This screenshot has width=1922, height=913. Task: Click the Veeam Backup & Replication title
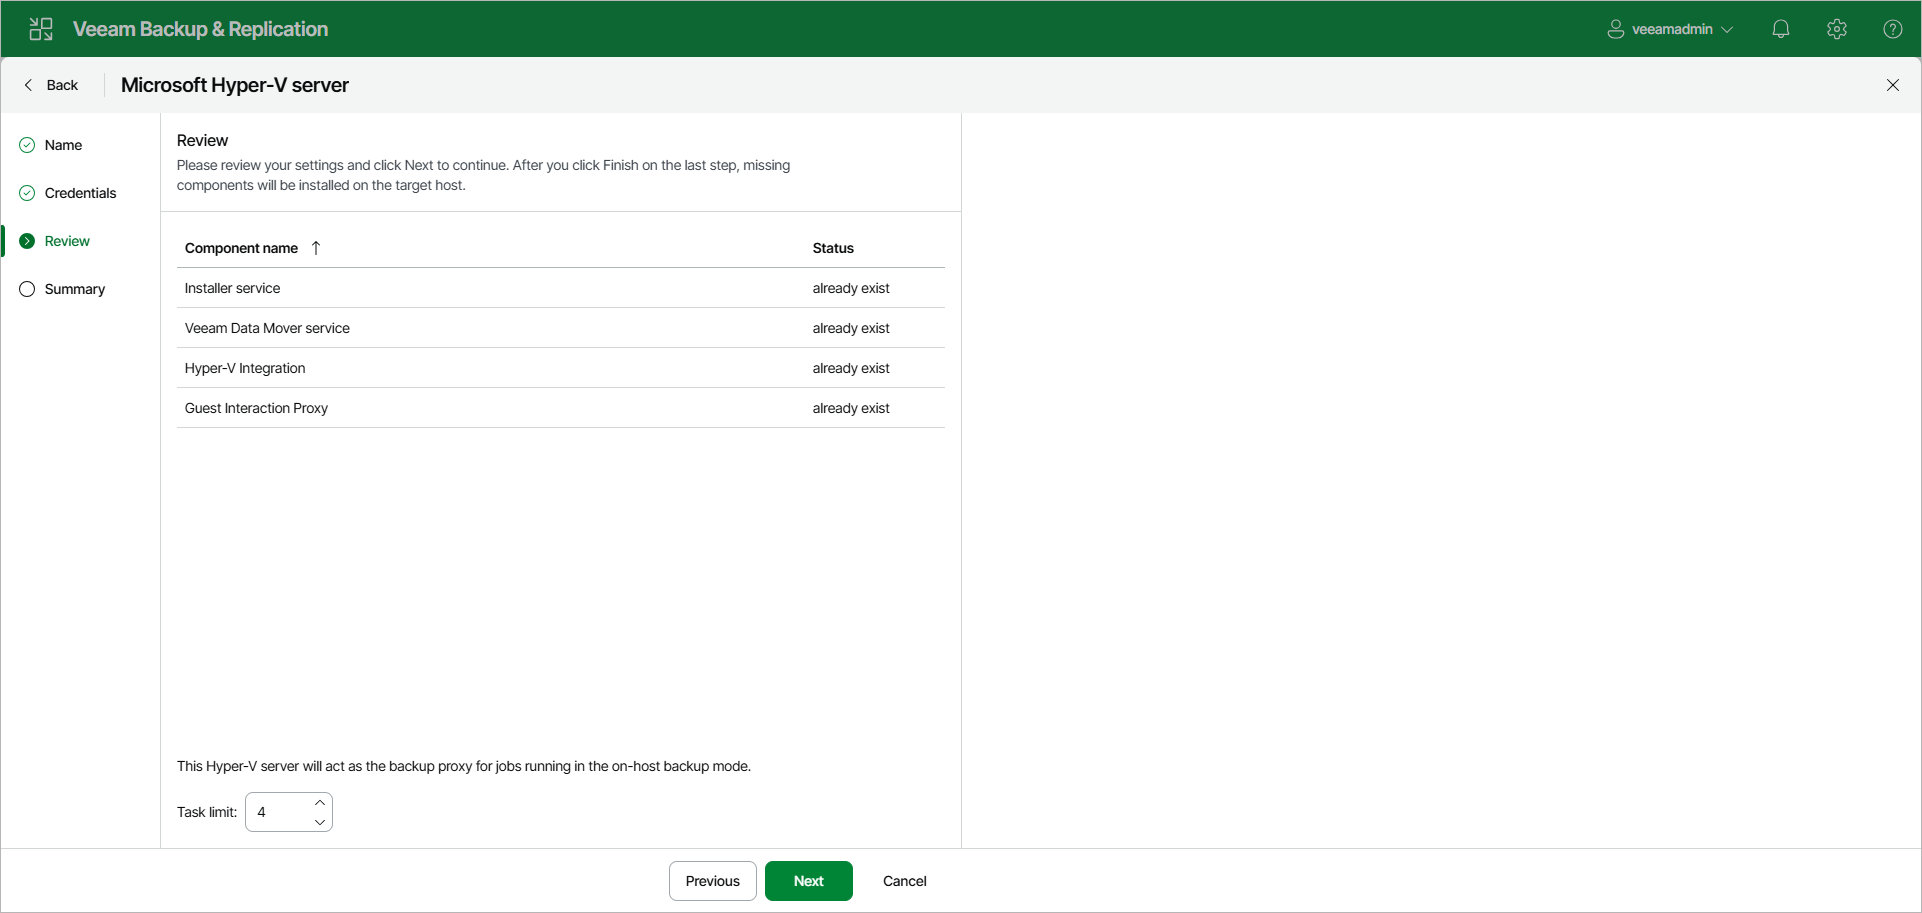[x=200, y=29]
